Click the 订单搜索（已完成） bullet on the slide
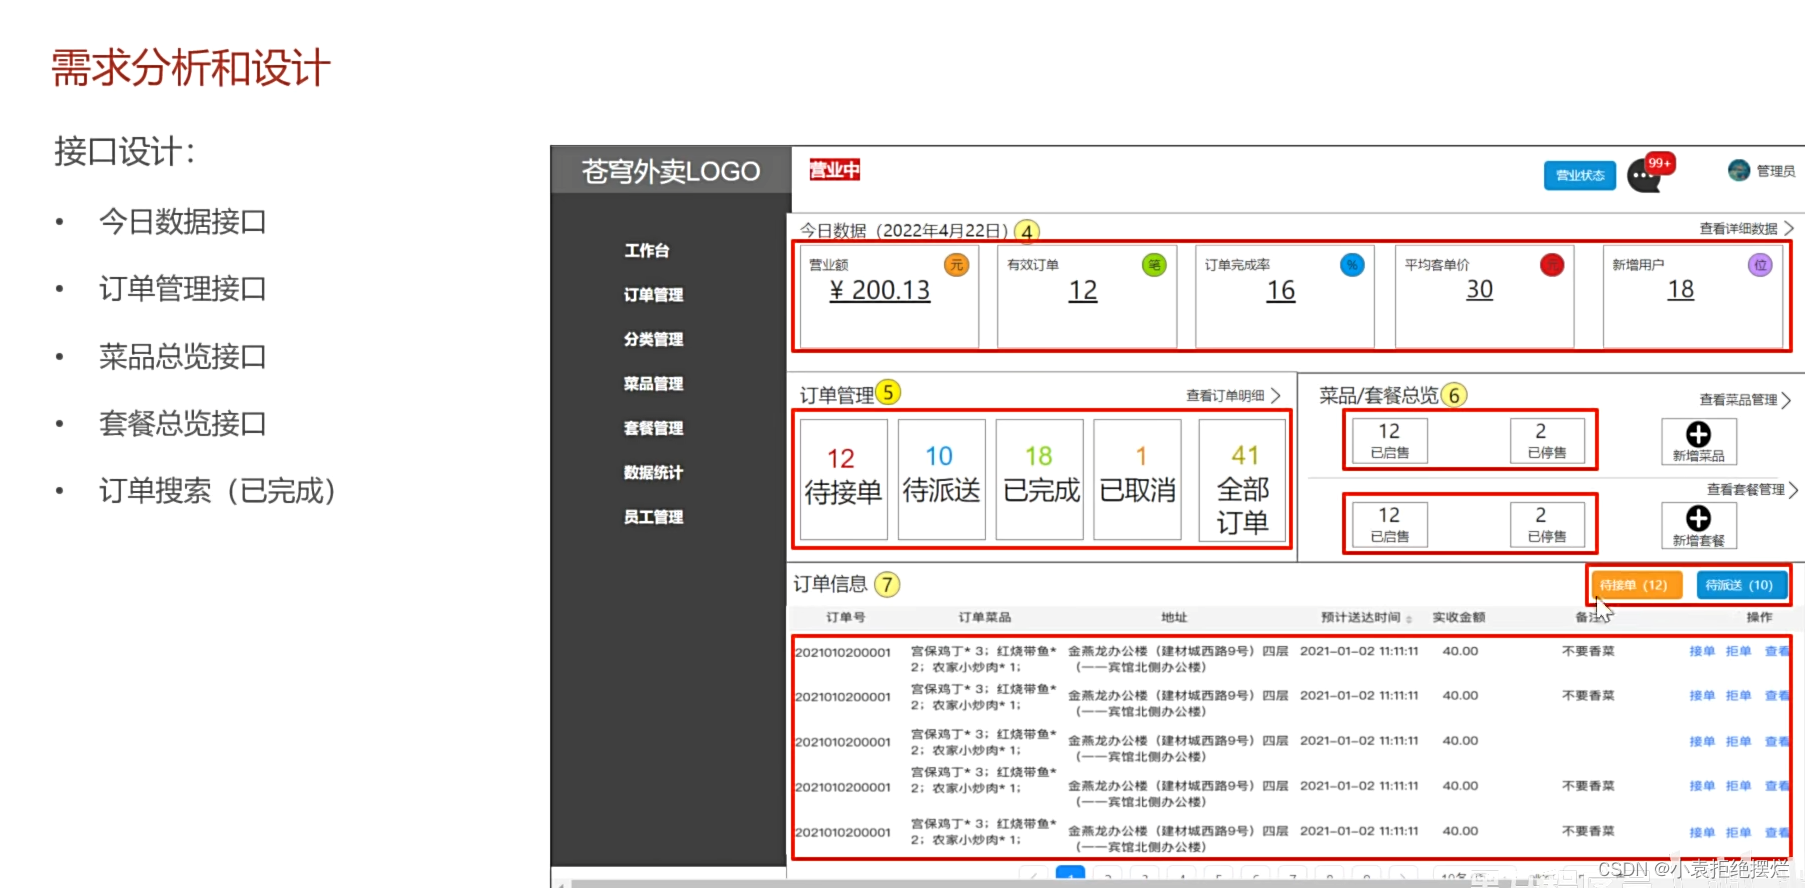 click(x=217, y=491)
